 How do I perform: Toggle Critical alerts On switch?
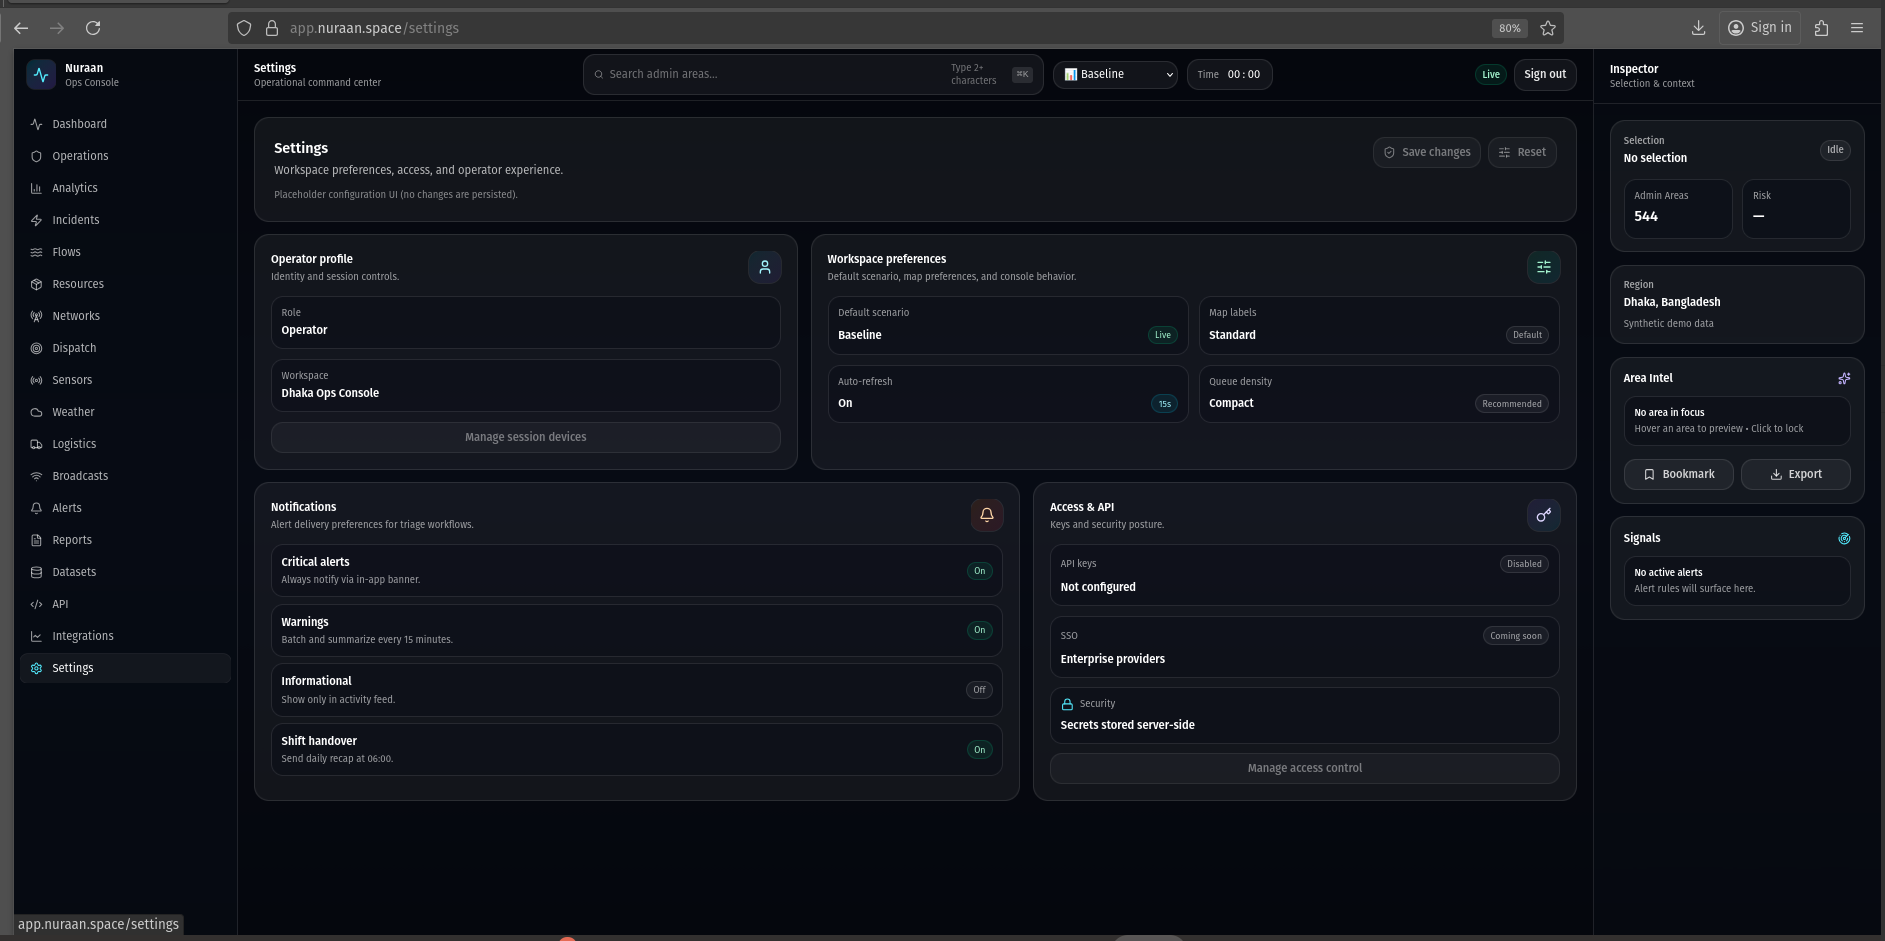[x=979, y=571]
